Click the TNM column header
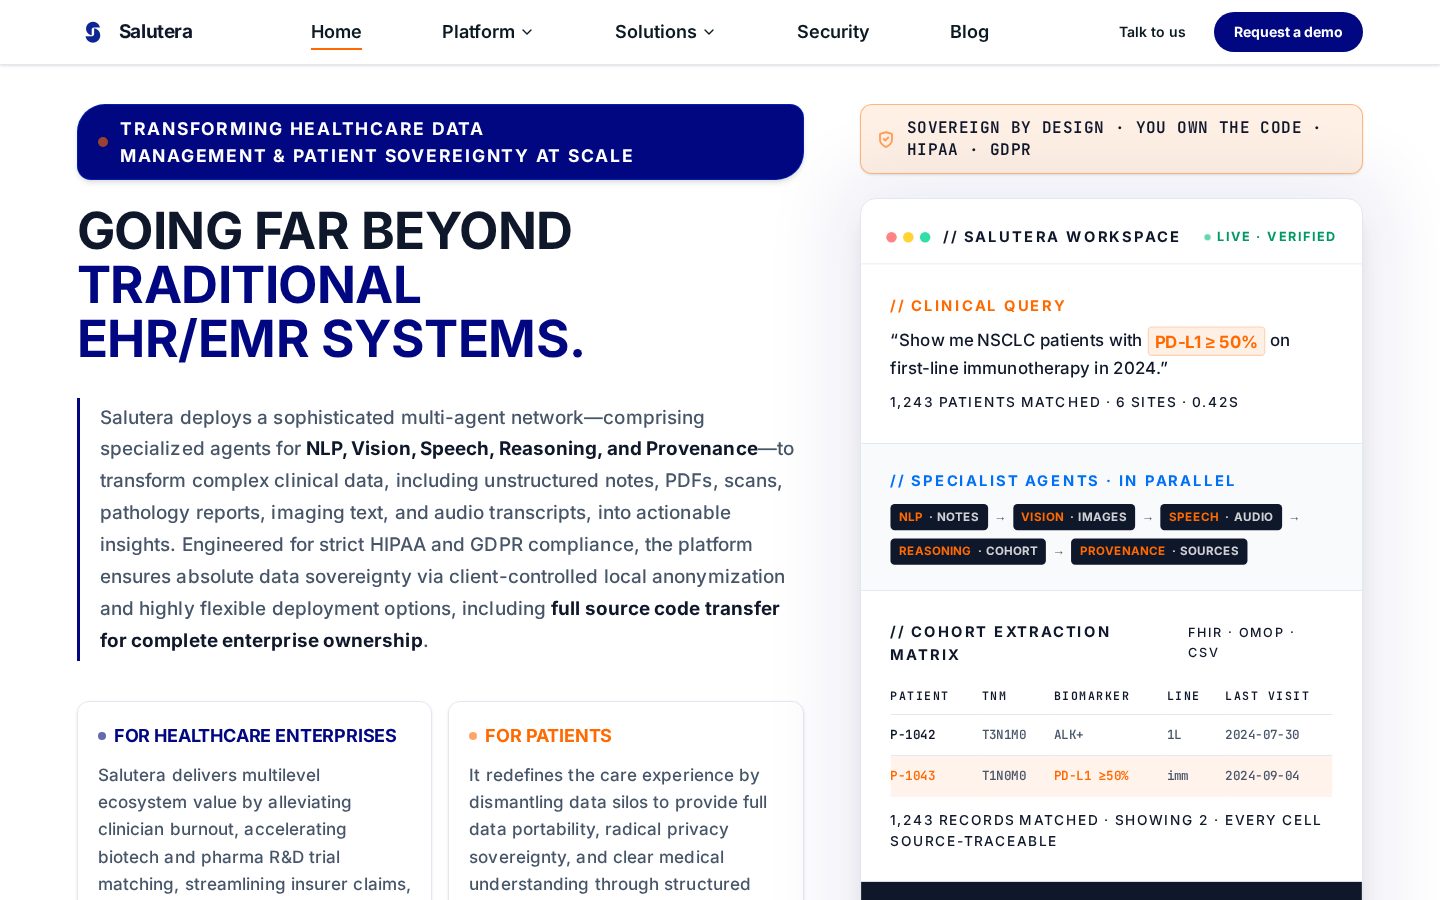 994,696
